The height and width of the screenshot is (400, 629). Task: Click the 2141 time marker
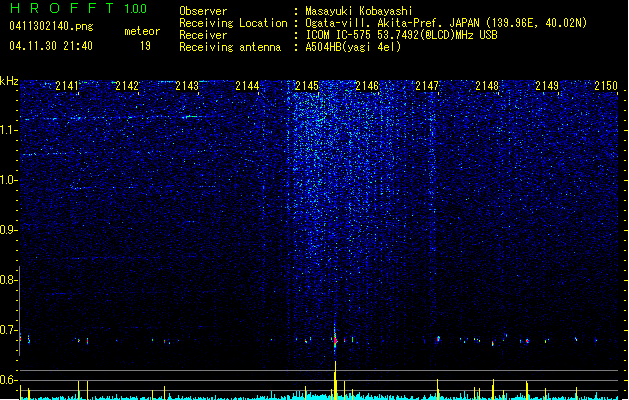pos(67,86)
